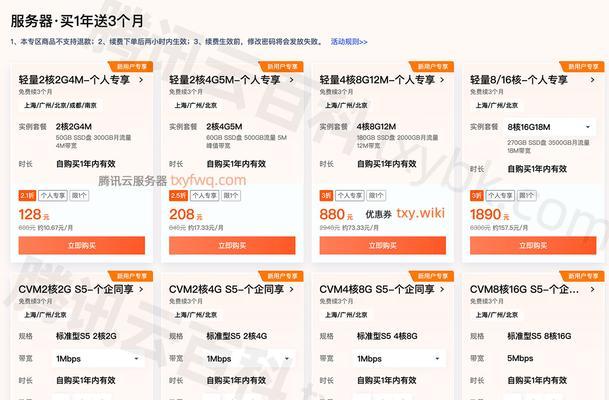Click the CVM2核2G S5-个企同享 card title
This screenshot has height=400, width=609.
pos(76,289)
